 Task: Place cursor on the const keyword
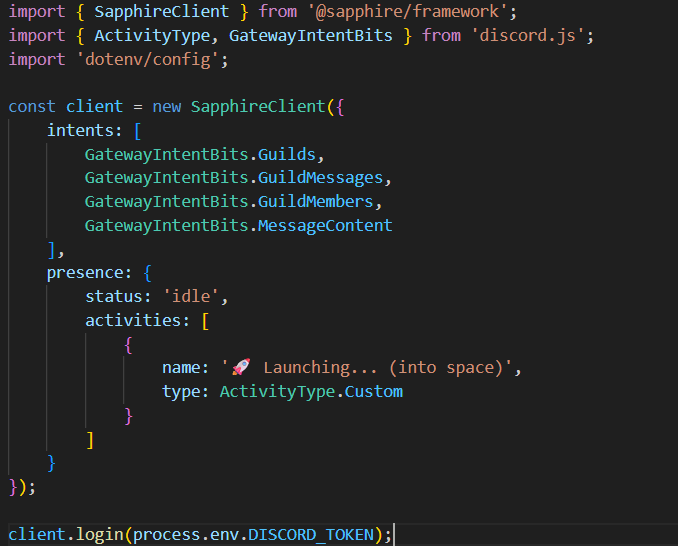coord(32,106)
